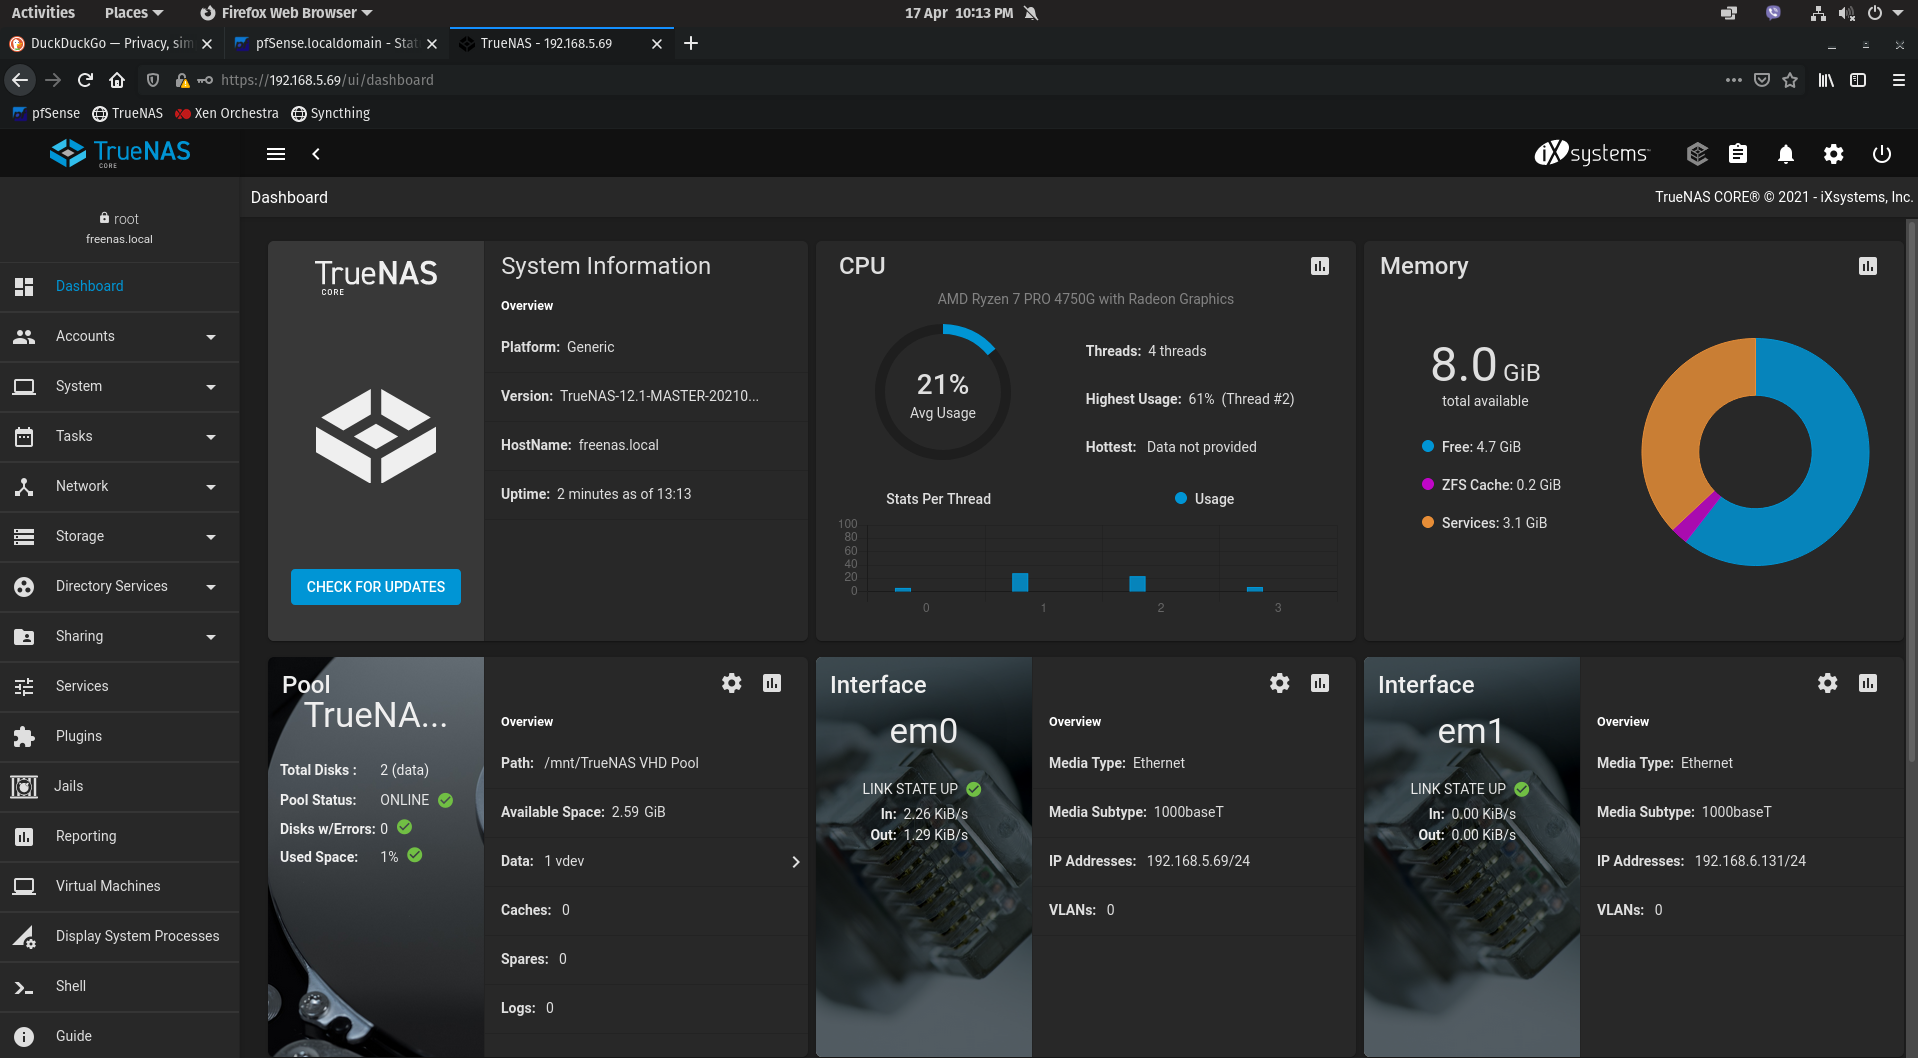Image resolution: width=1918 pixels, height=1058 pixels.
Task: Open em0 interface reports chart icon
Action: coord(1320,683)
